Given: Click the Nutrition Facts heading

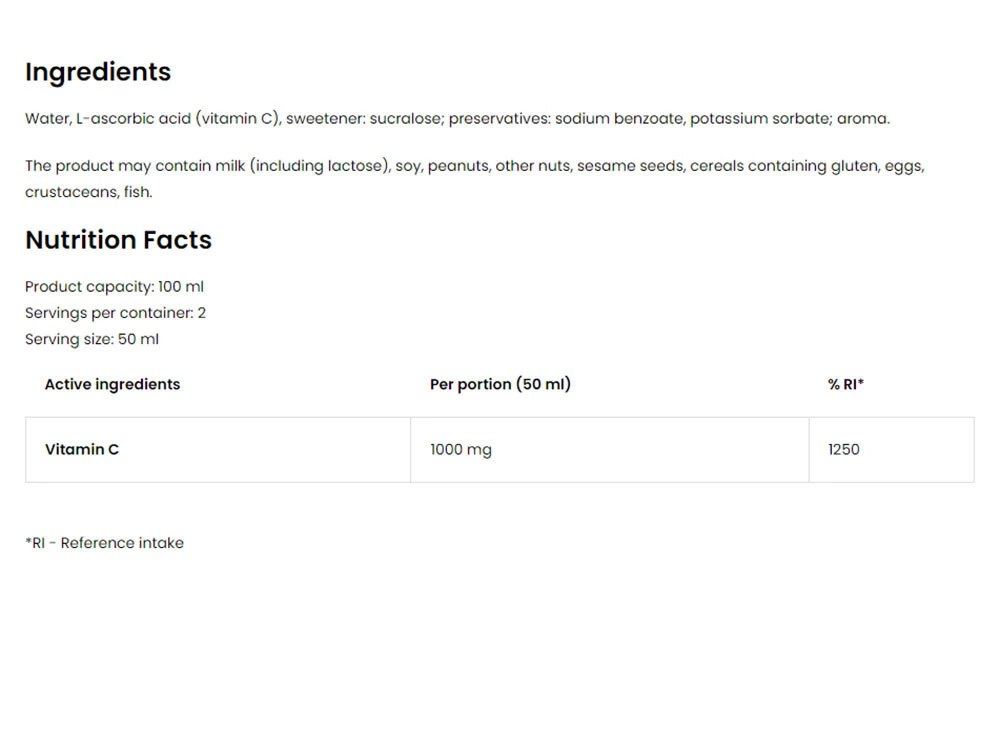Looking at the screenshot, I should 118,240.
